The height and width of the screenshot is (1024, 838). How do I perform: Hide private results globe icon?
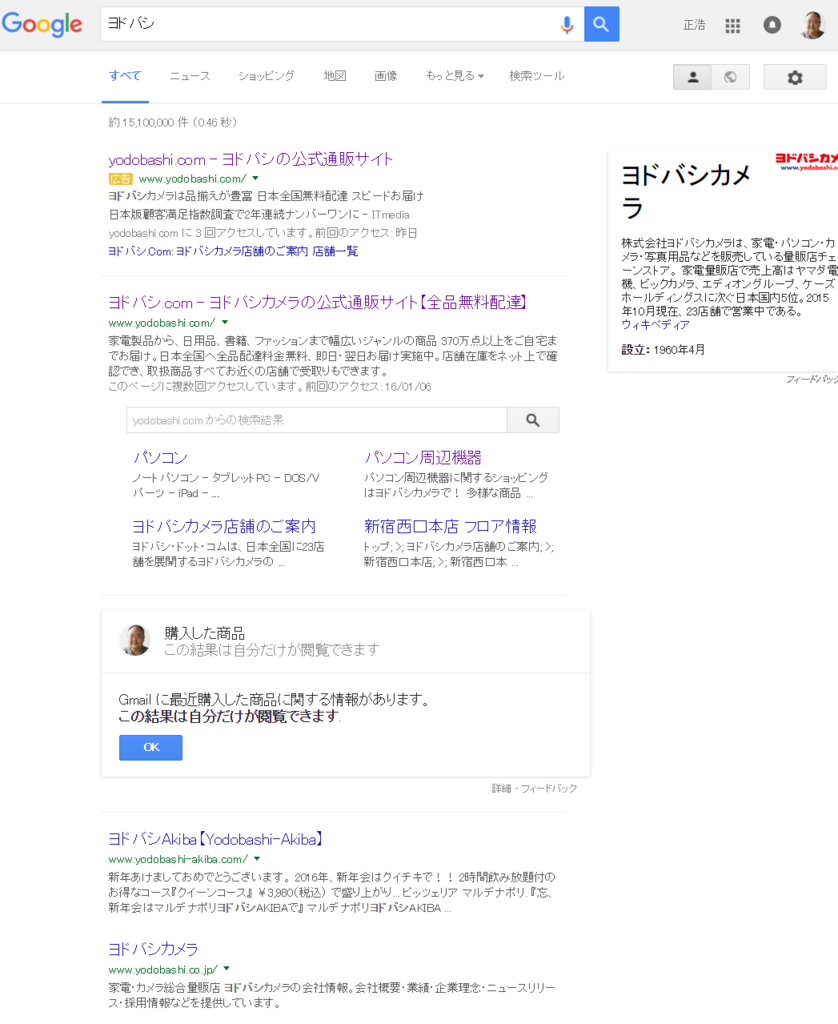(730, 77)
